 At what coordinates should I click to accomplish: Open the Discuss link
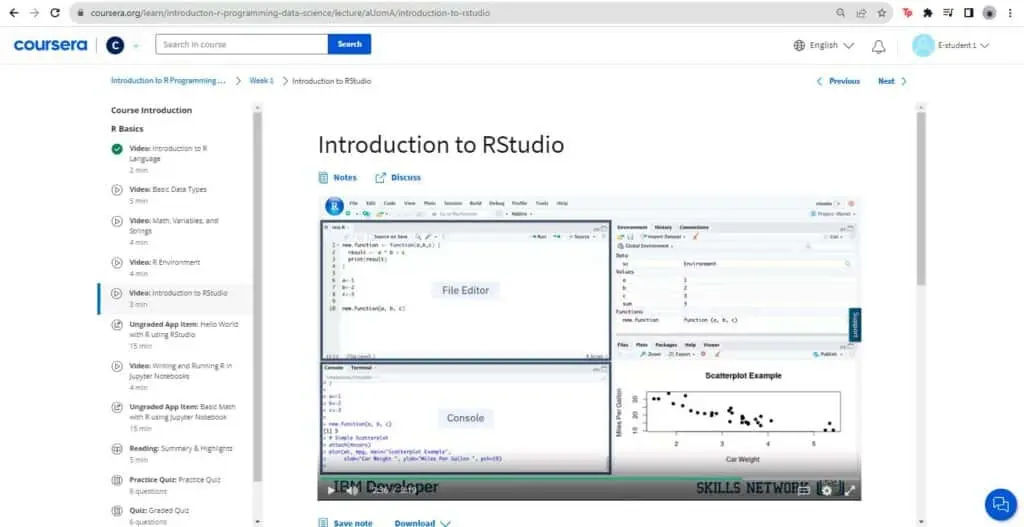pos(398,178)
